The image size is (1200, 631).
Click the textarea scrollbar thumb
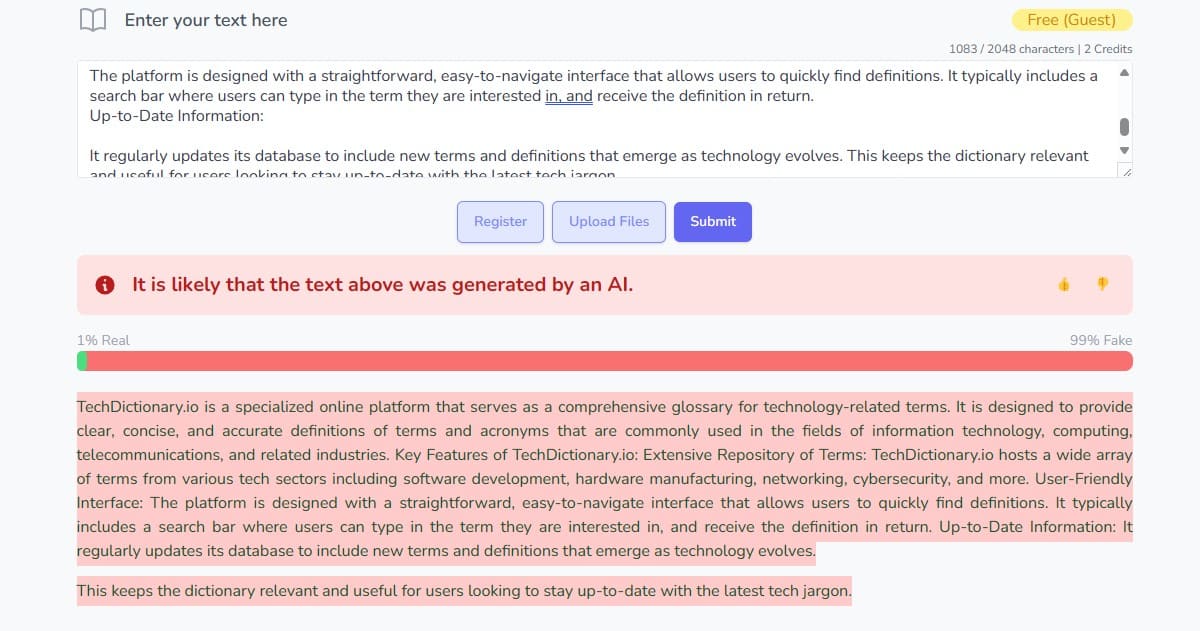coord(1124,126)
